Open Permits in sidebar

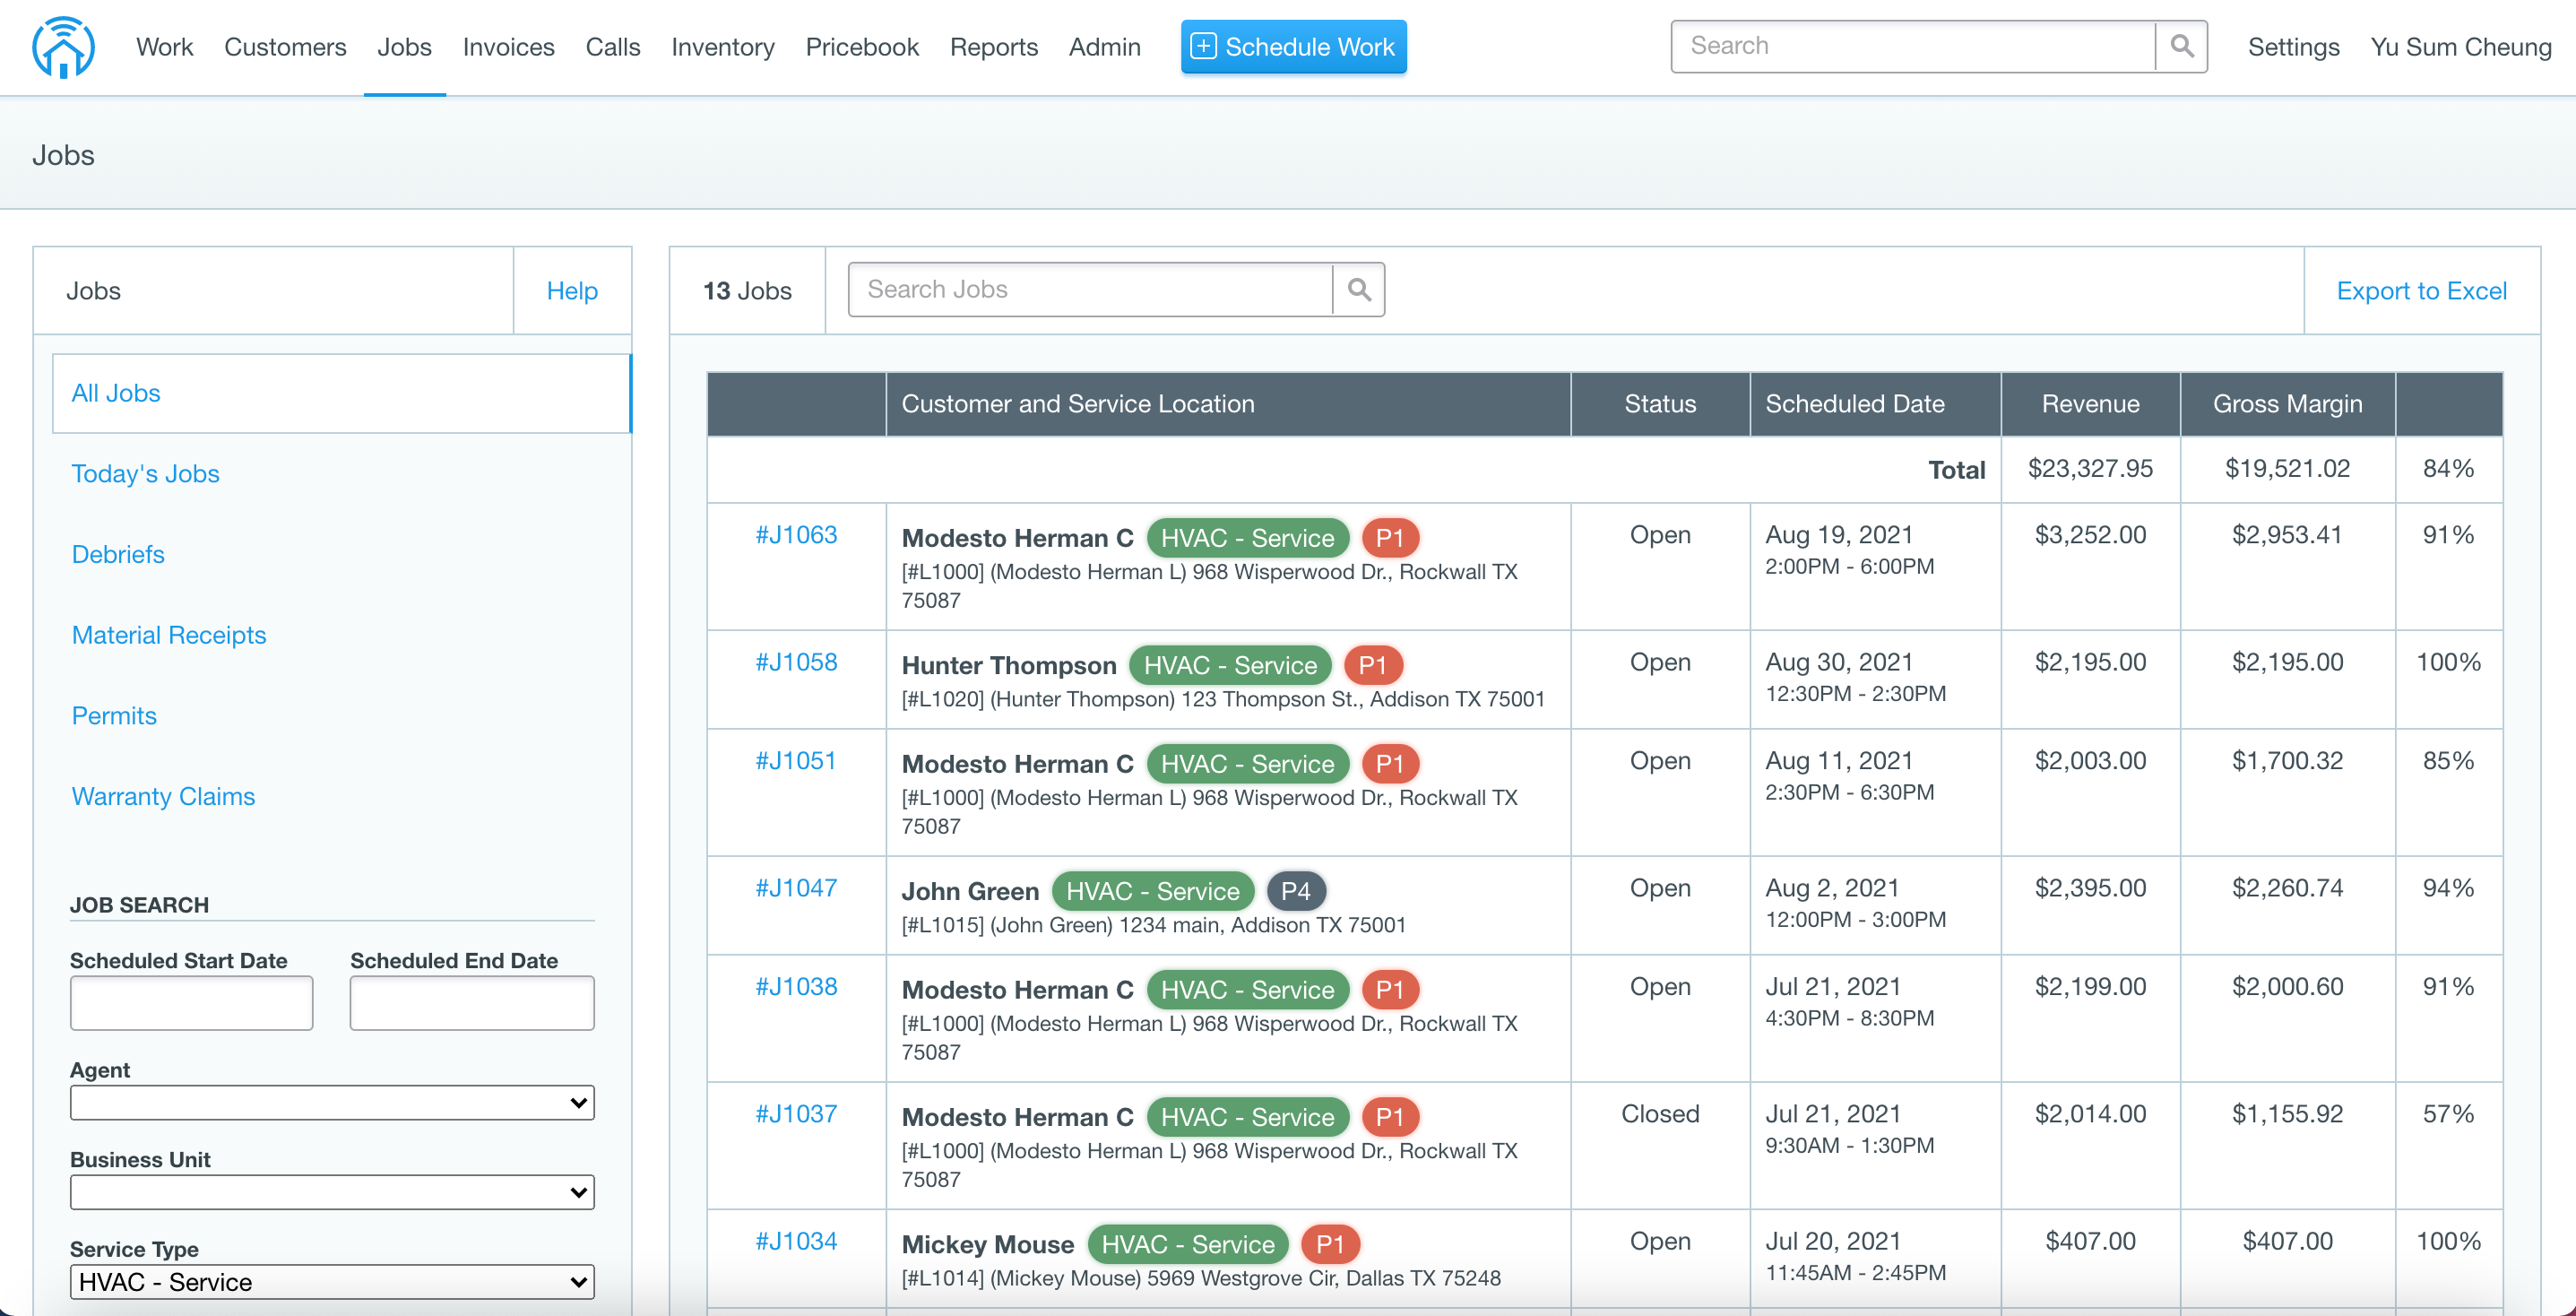[x=114, y=716]
